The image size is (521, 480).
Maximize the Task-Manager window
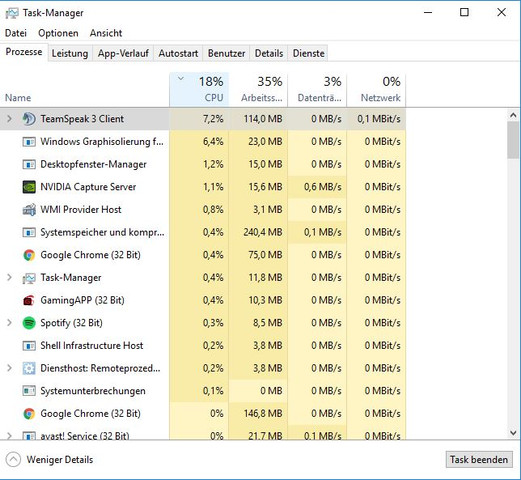[464, 13]
